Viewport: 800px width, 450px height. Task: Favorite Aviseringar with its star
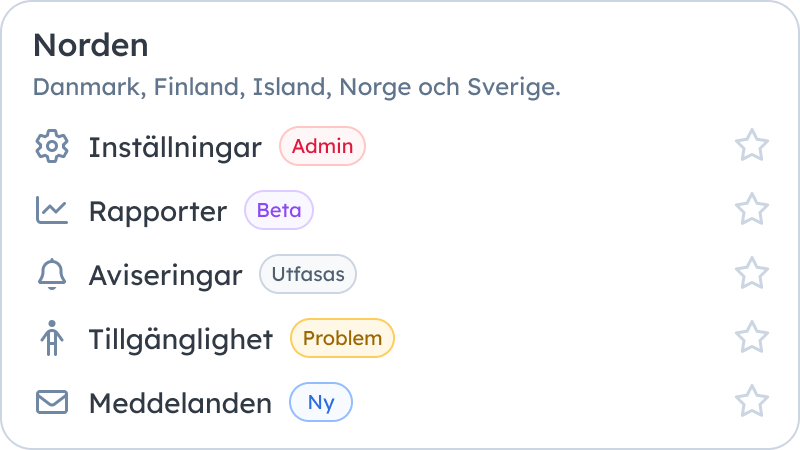(x=752, y=274)
